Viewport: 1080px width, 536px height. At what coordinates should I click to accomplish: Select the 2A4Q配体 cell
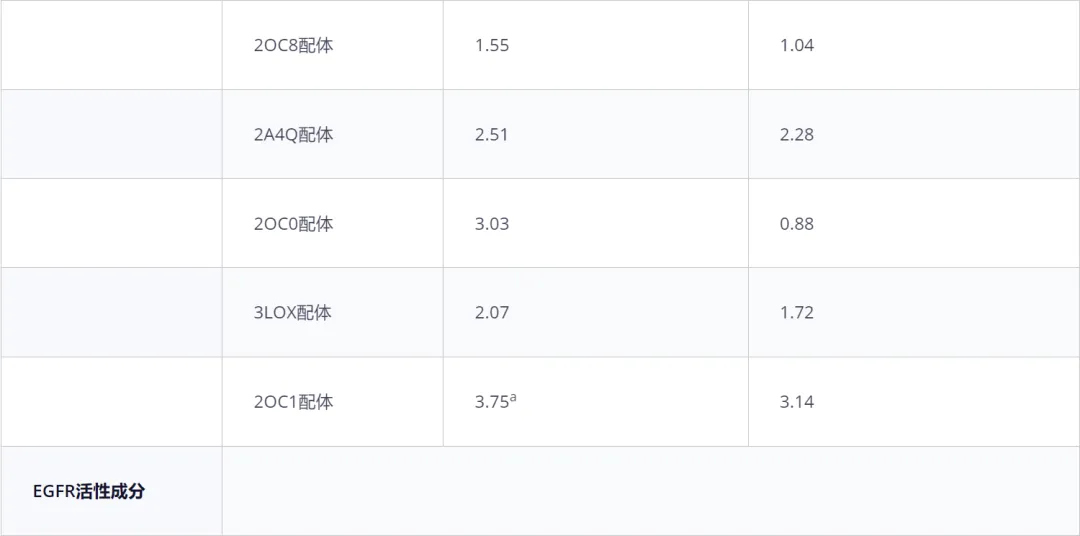point(332,134)
